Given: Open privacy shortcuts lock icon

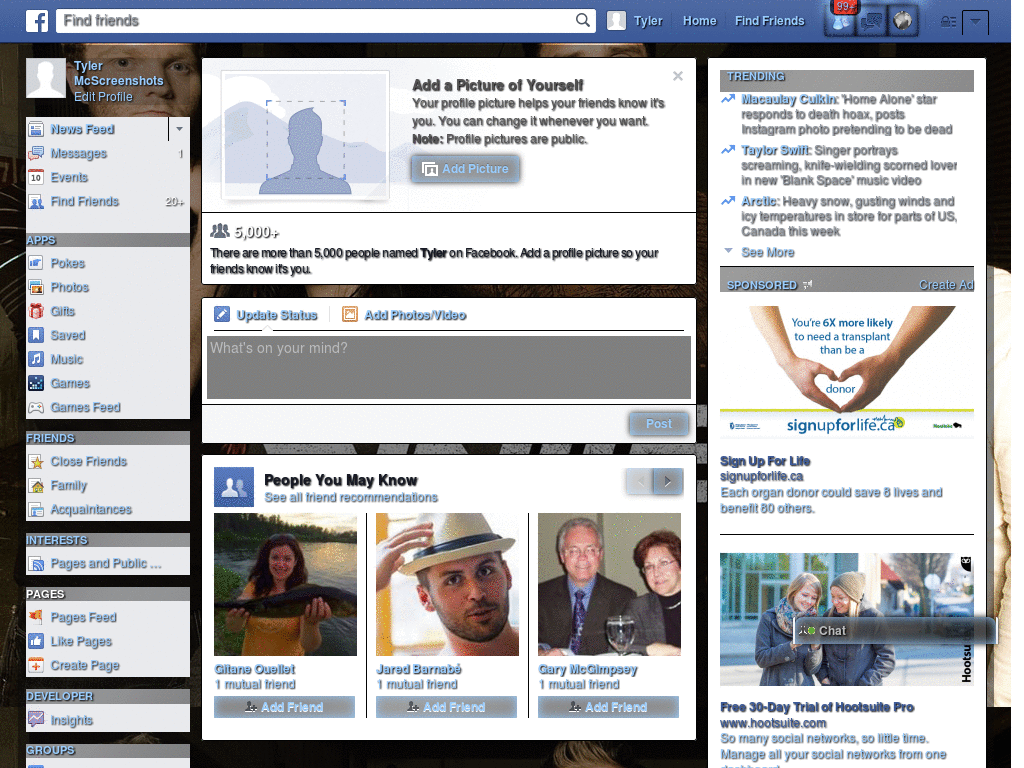Looking at the screenshot, I should click(948, 22).
